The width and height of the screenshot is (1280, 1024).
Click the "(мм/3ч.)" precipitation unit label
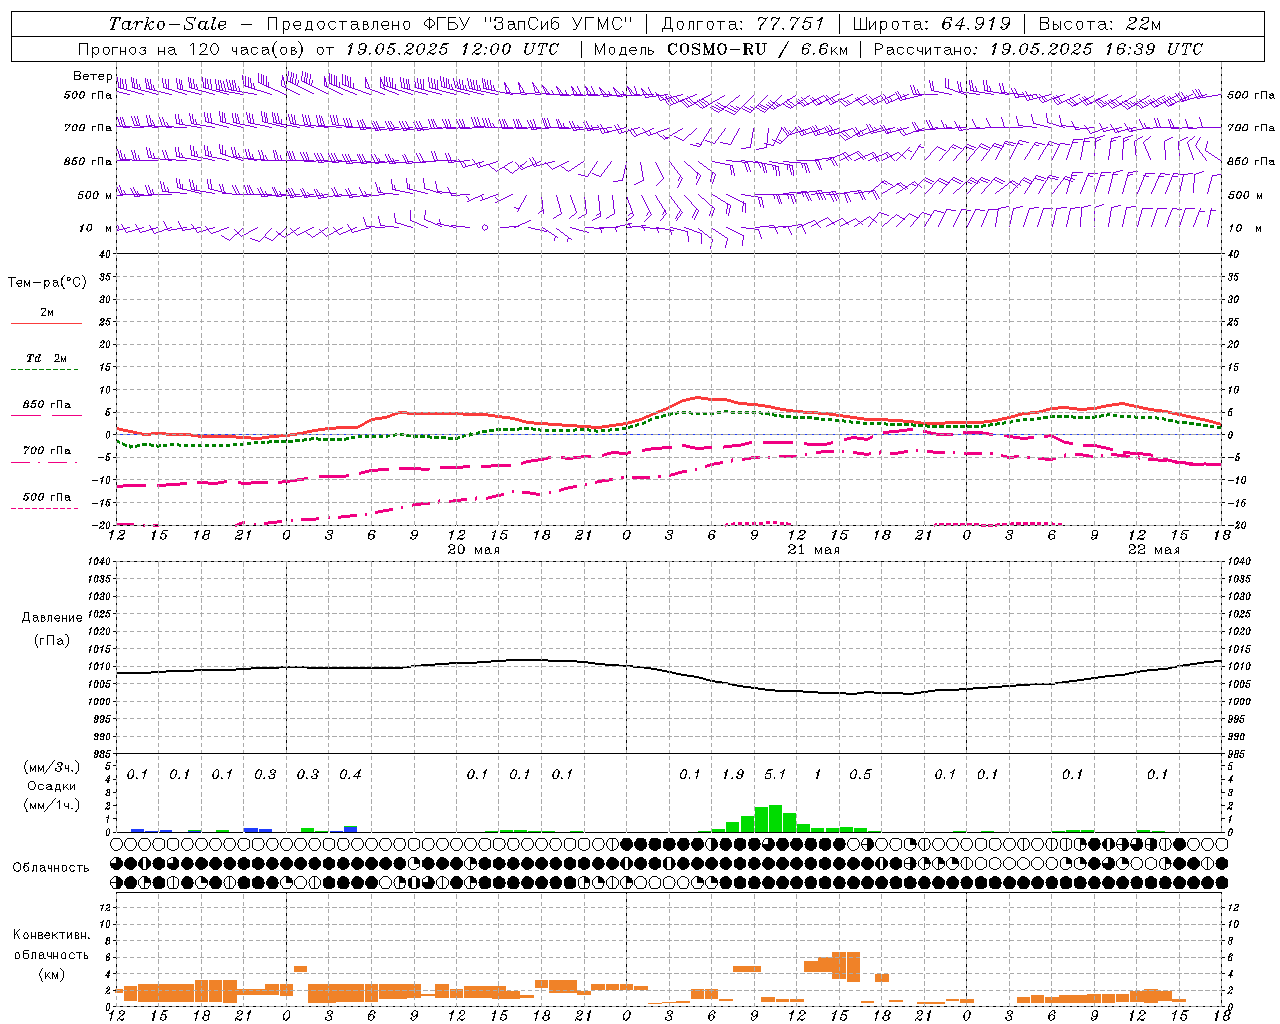52,767
